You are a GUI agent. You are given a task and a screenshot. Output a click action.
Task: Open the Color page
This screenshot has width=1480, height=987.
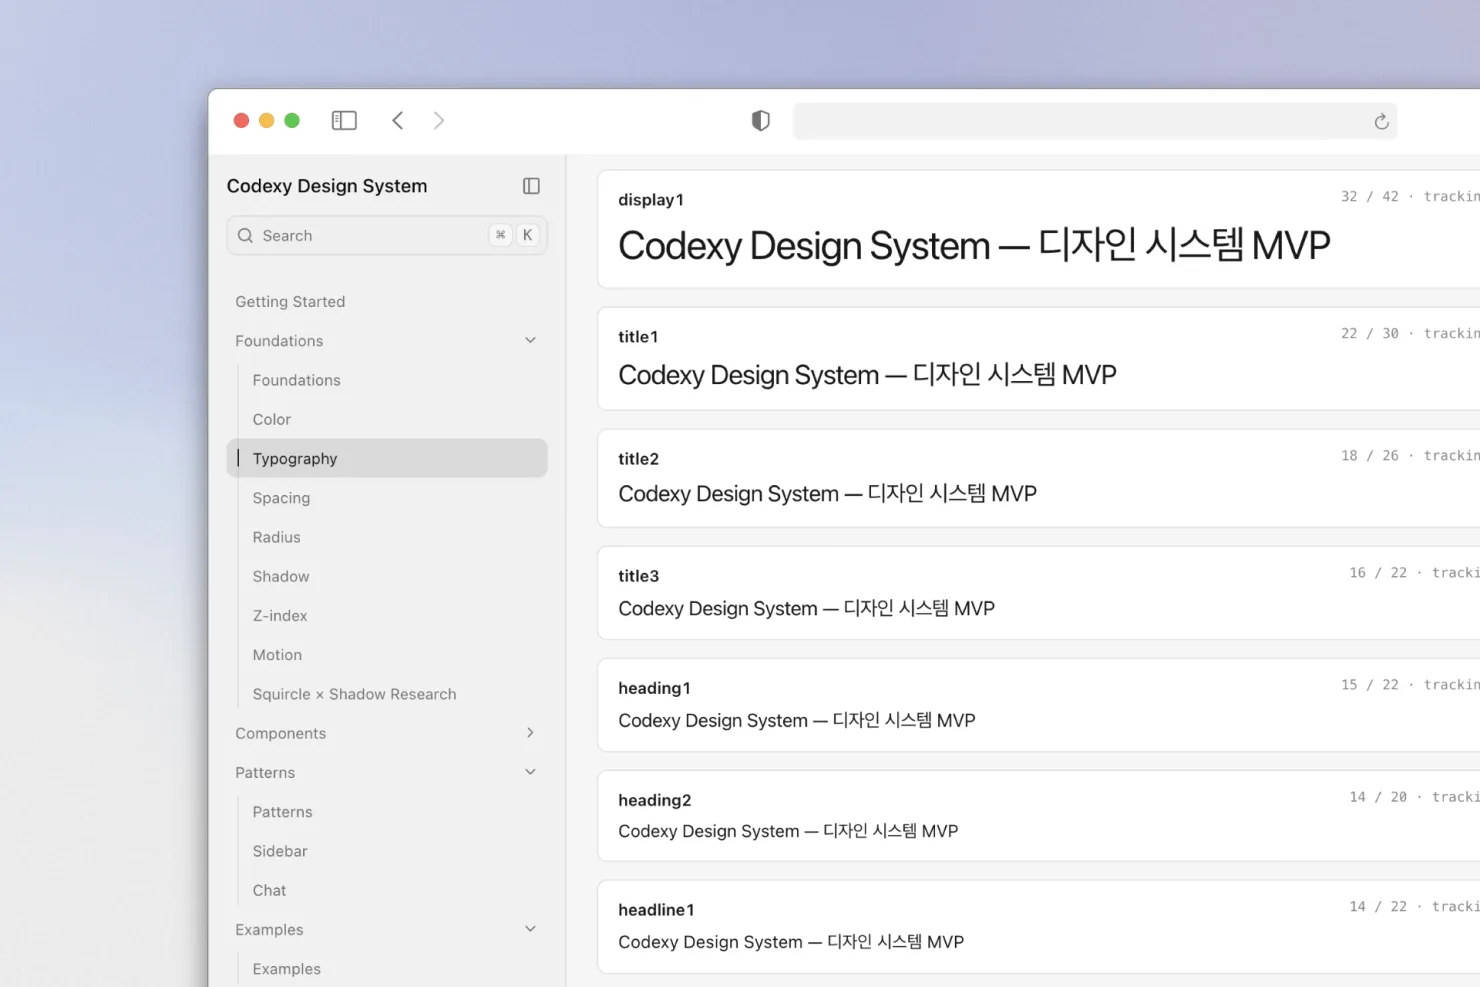pos(271,419)
